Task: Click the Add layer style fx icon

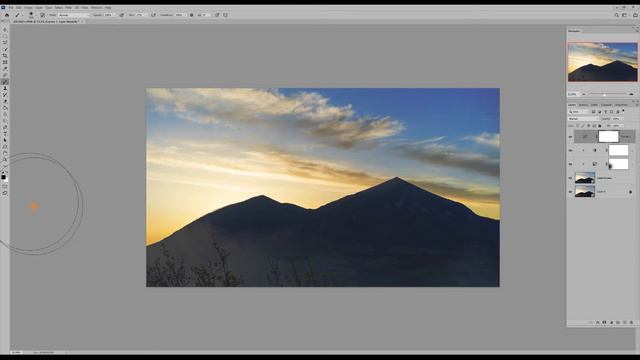Action: 598,322
